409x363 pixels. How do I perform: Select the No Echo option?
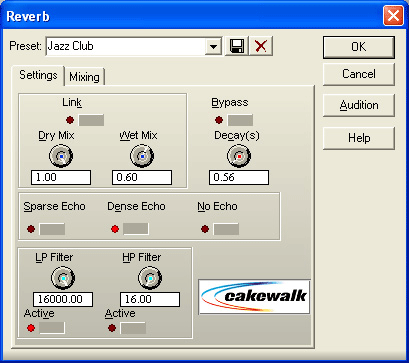click(x=226, y=229)
